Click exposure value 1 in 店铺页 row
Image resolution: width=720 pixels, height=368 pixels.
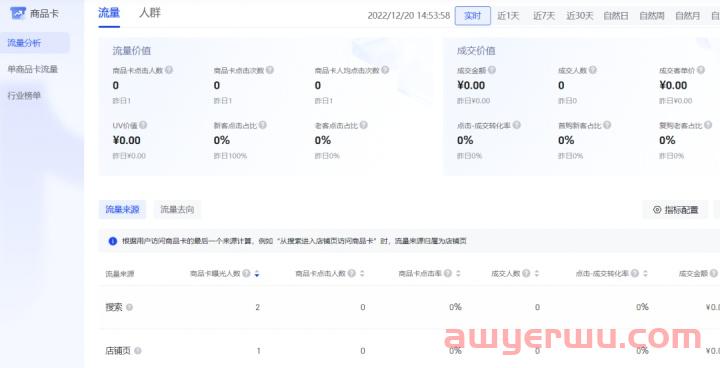coord(259,351)
